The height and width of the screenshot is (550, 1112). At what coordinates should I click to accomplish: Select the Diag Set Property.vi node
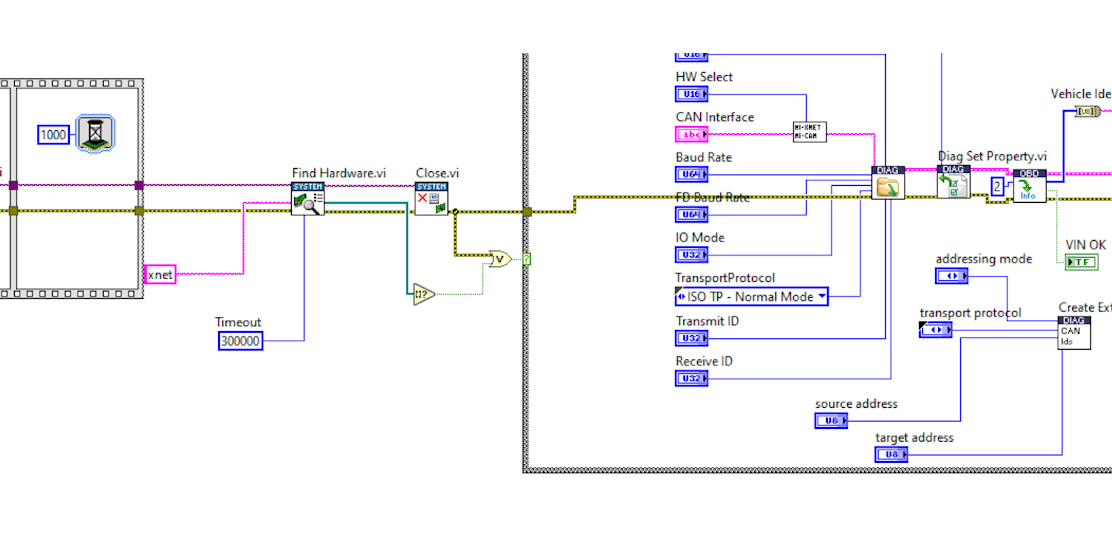tap(953, 183)
